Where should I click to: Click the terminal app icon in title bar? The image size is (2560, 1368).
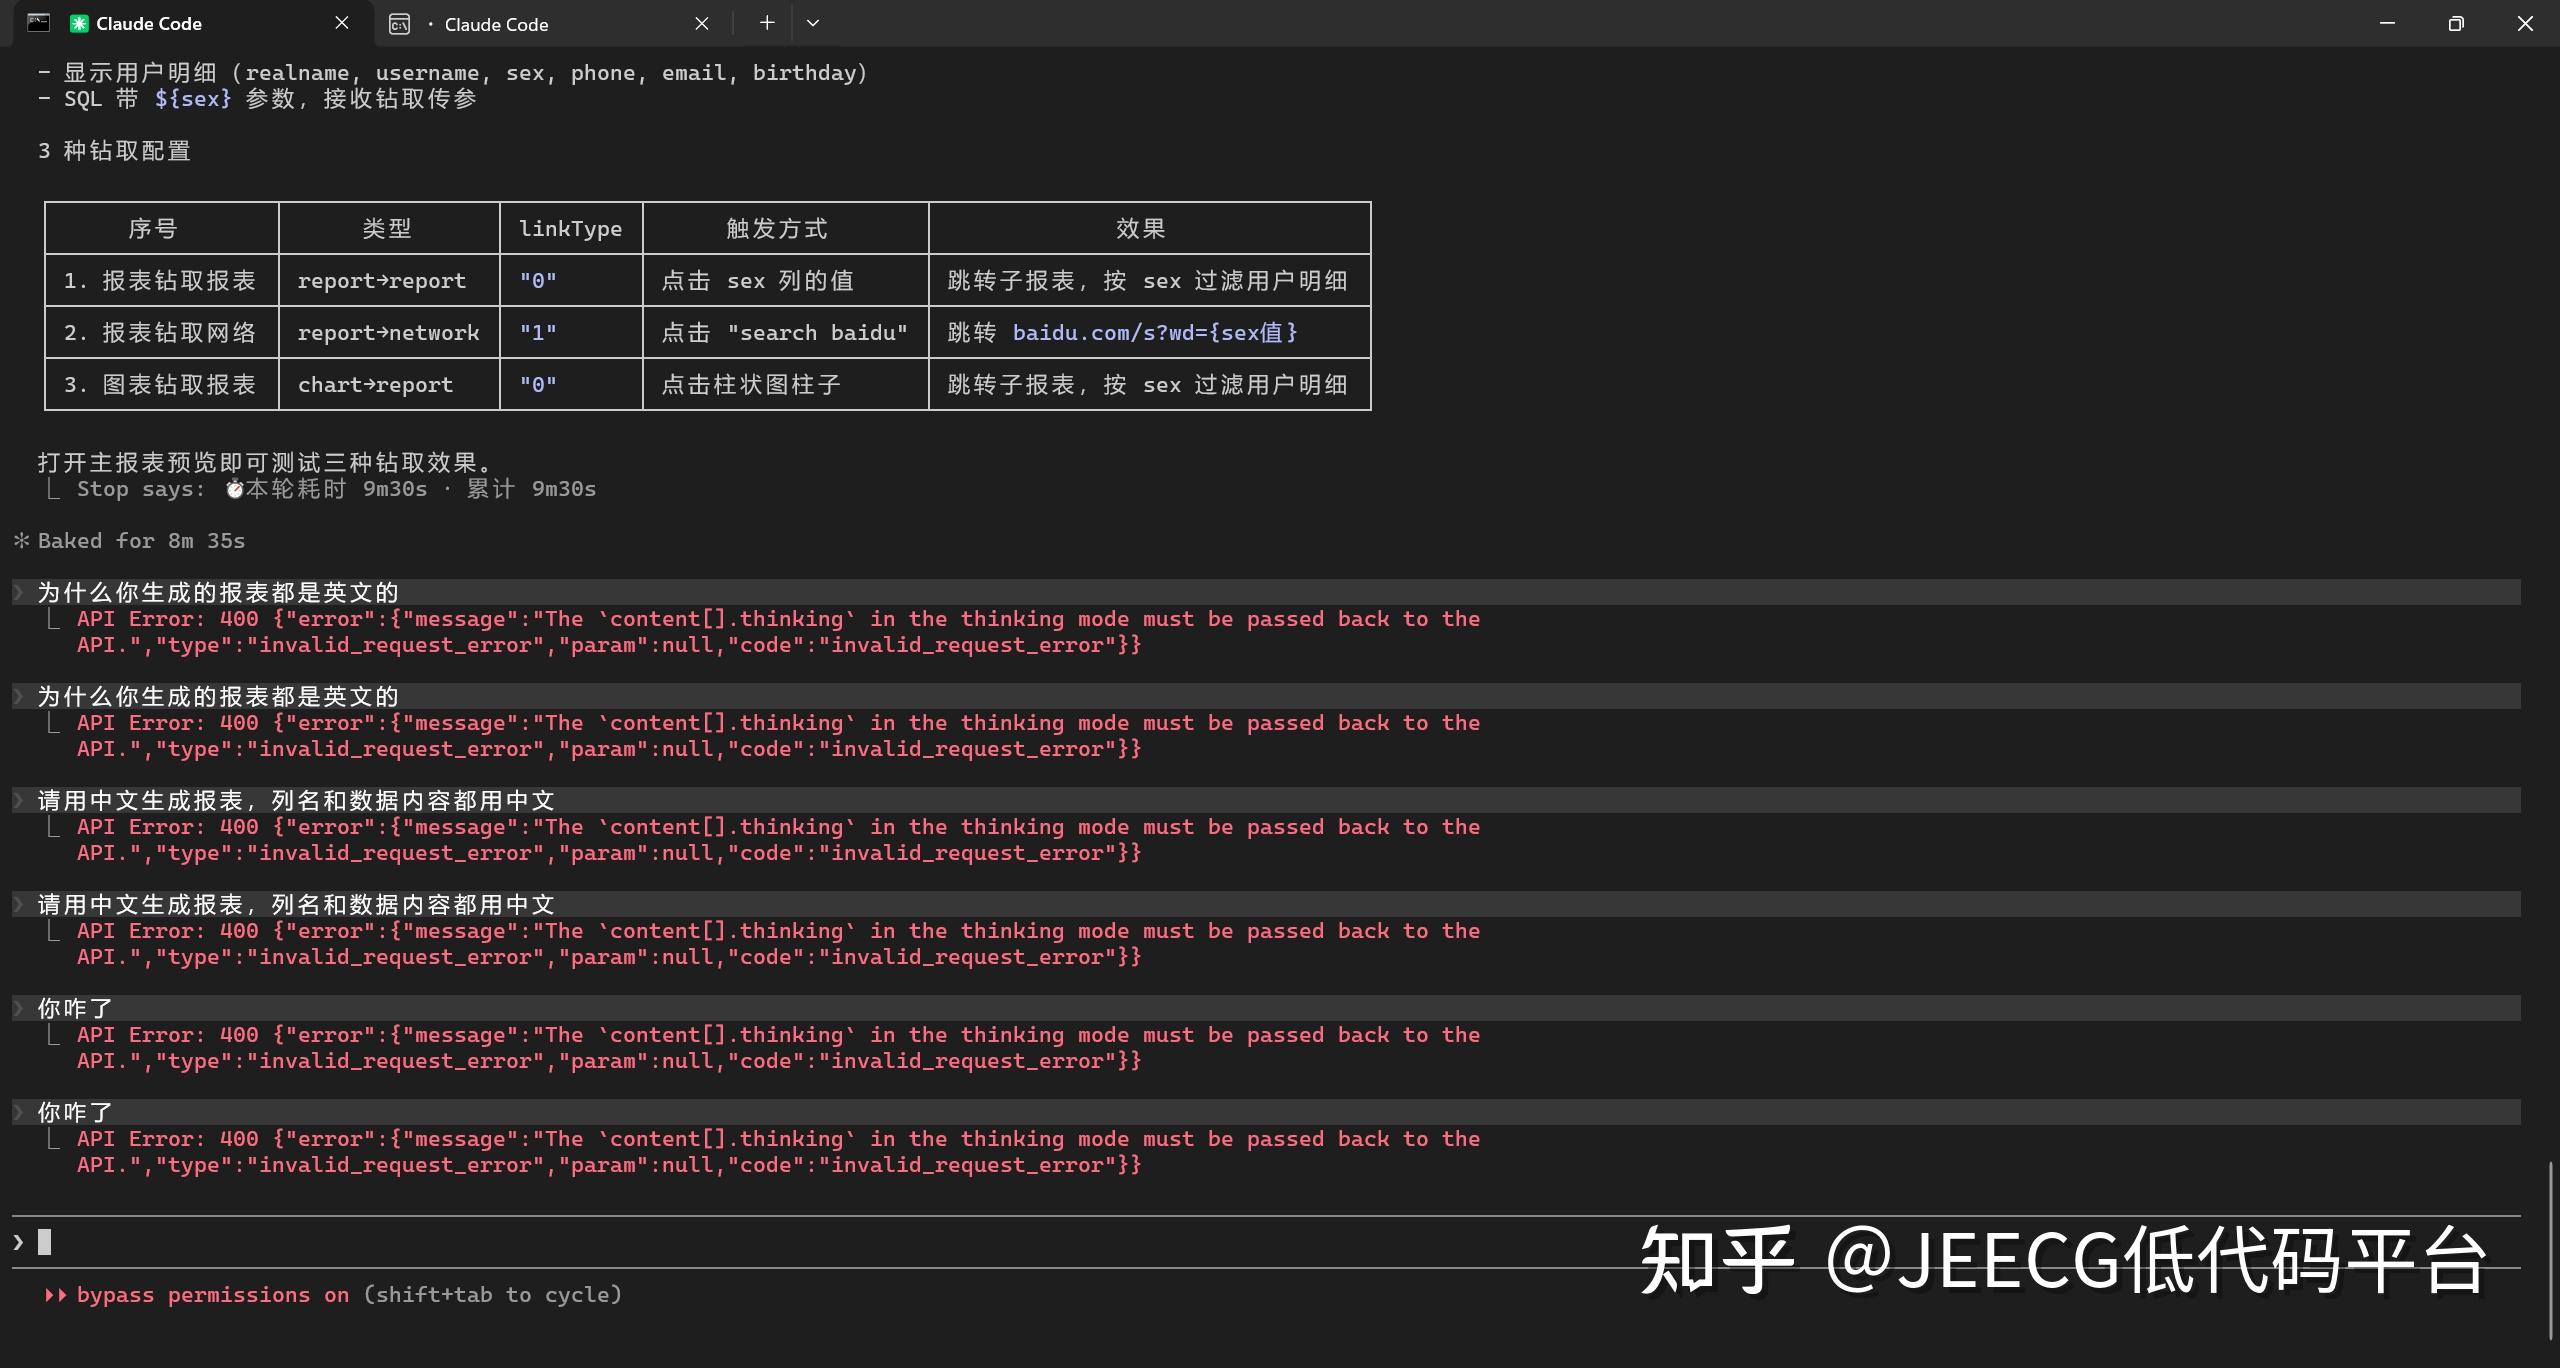(38, 23)
